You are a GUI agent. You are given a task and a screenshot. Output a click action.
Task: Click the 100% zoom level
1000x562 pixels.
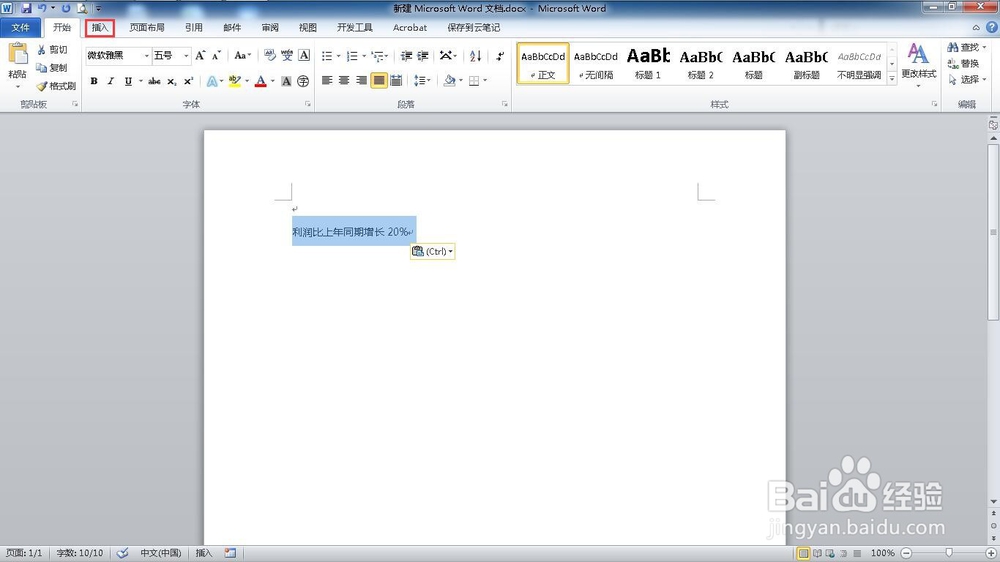[x=883, y=553]
